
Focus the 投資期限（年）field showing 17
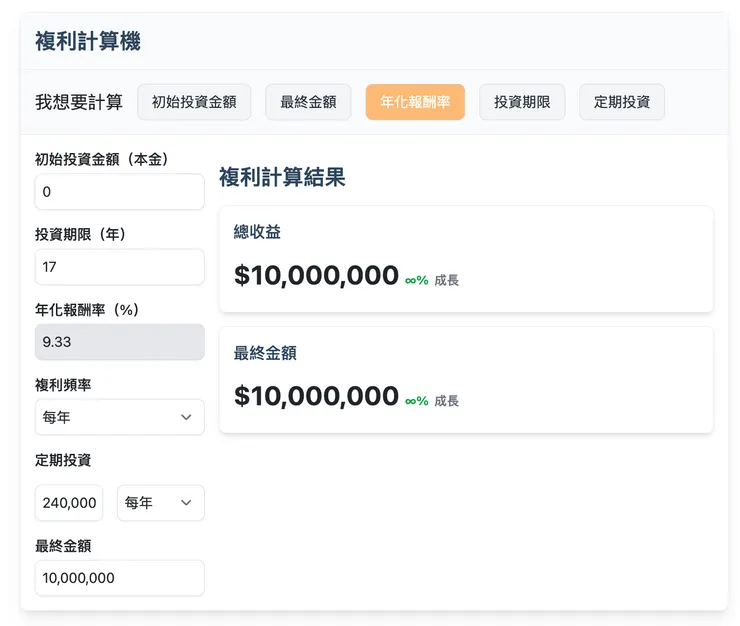[120, 267]
